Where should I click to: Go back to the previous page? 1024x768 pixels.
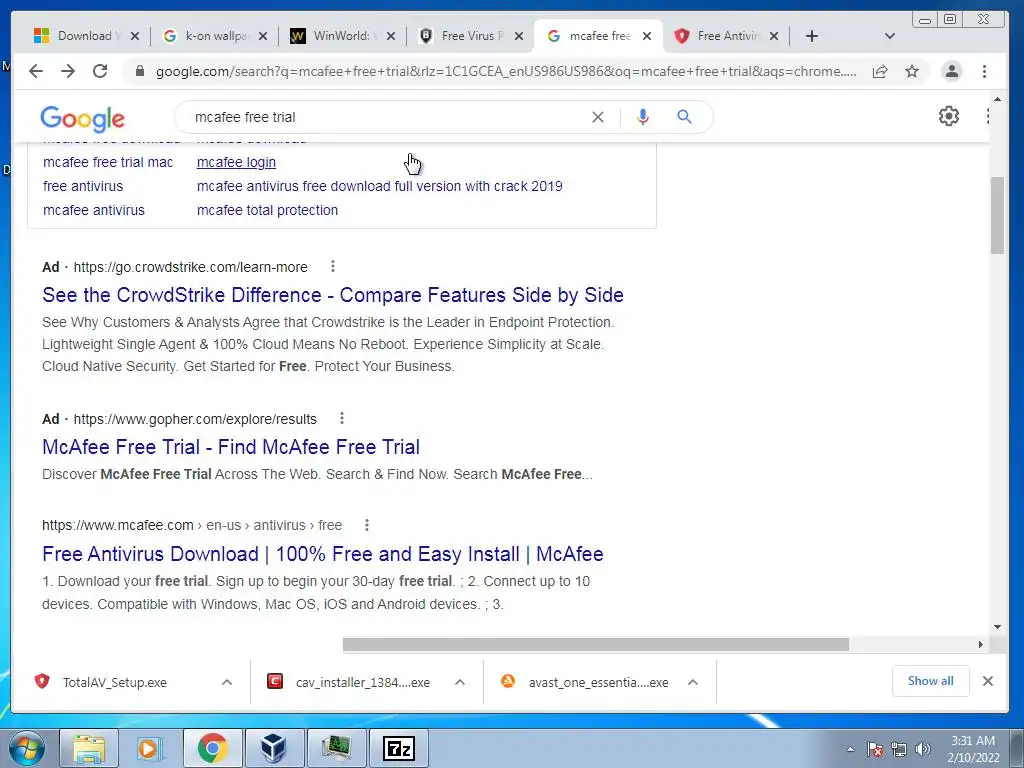(x=36, y=71)
